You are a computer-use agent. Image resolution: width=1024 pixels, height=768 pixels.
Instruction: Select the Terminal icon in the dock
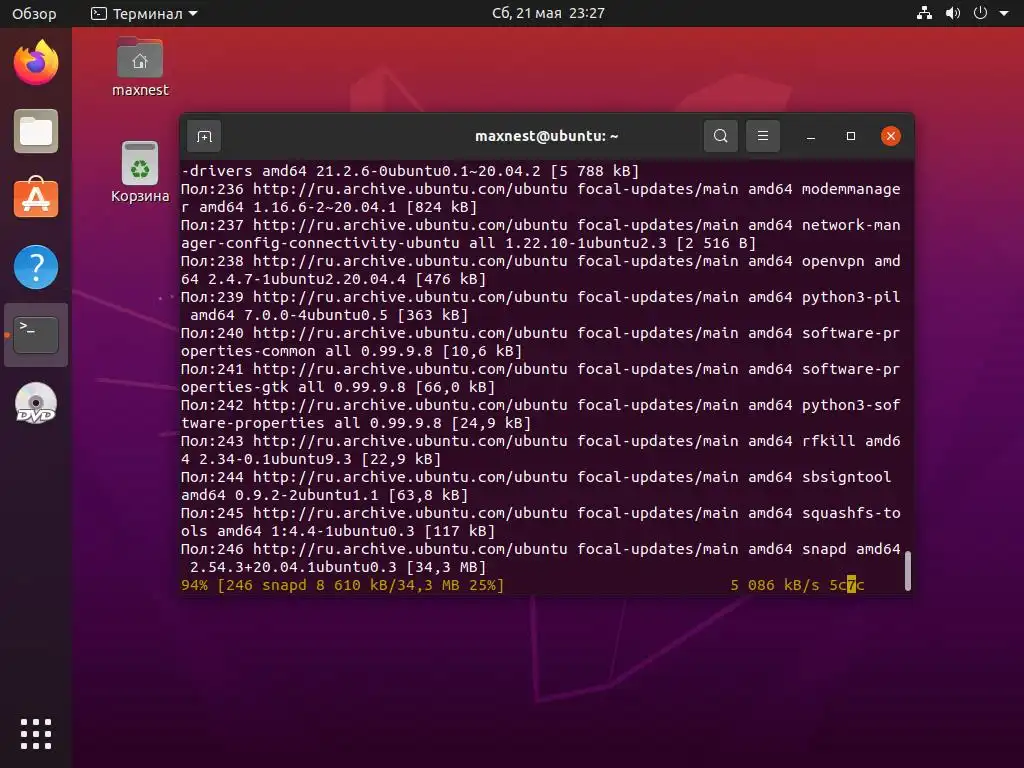point(36,334)
